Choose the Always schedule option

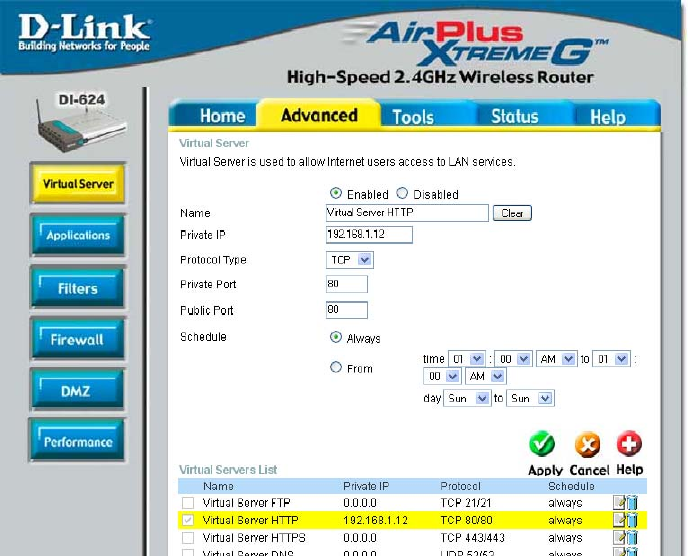[336, 337]
